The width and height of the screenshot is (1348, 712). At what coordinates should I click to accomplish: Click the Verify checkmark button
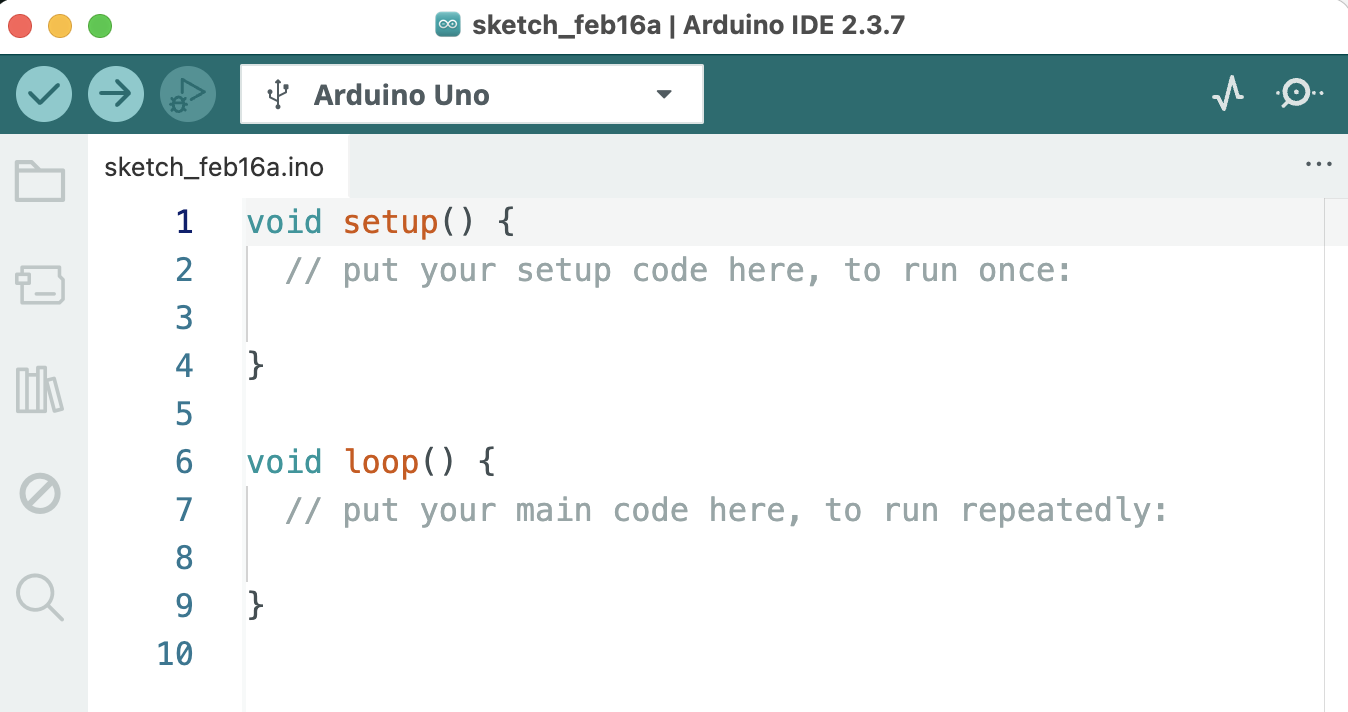coord(44,95)
